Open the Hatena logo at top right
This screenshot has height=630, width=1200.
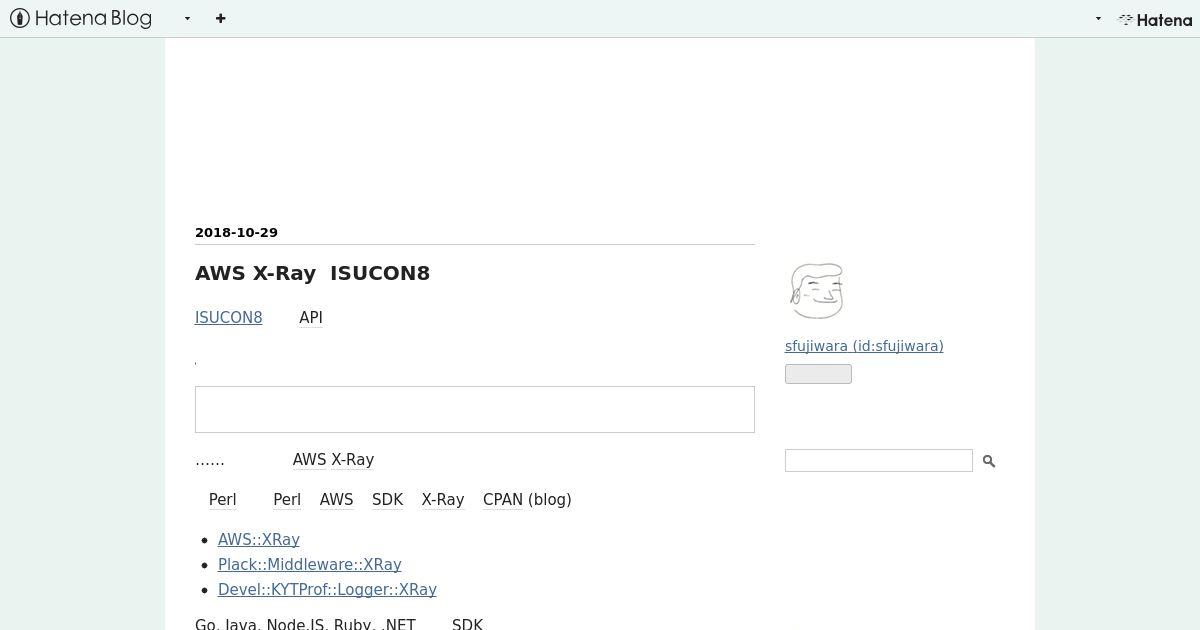click(x=1155, y=19)
